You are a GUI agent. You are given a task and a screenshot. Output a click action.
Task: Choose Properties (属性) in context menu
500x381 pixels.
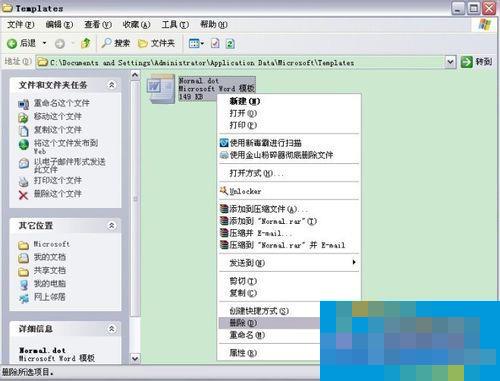click(x=269, y=353)
